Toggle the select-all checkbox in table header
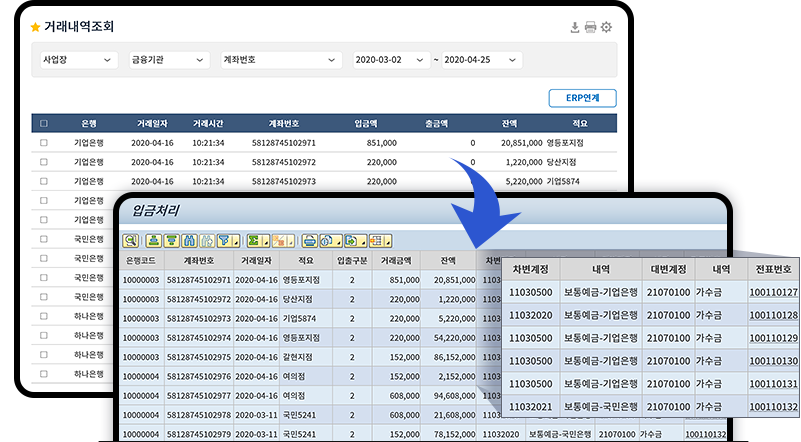Screen dimensions: 801x442 point(43,124)
